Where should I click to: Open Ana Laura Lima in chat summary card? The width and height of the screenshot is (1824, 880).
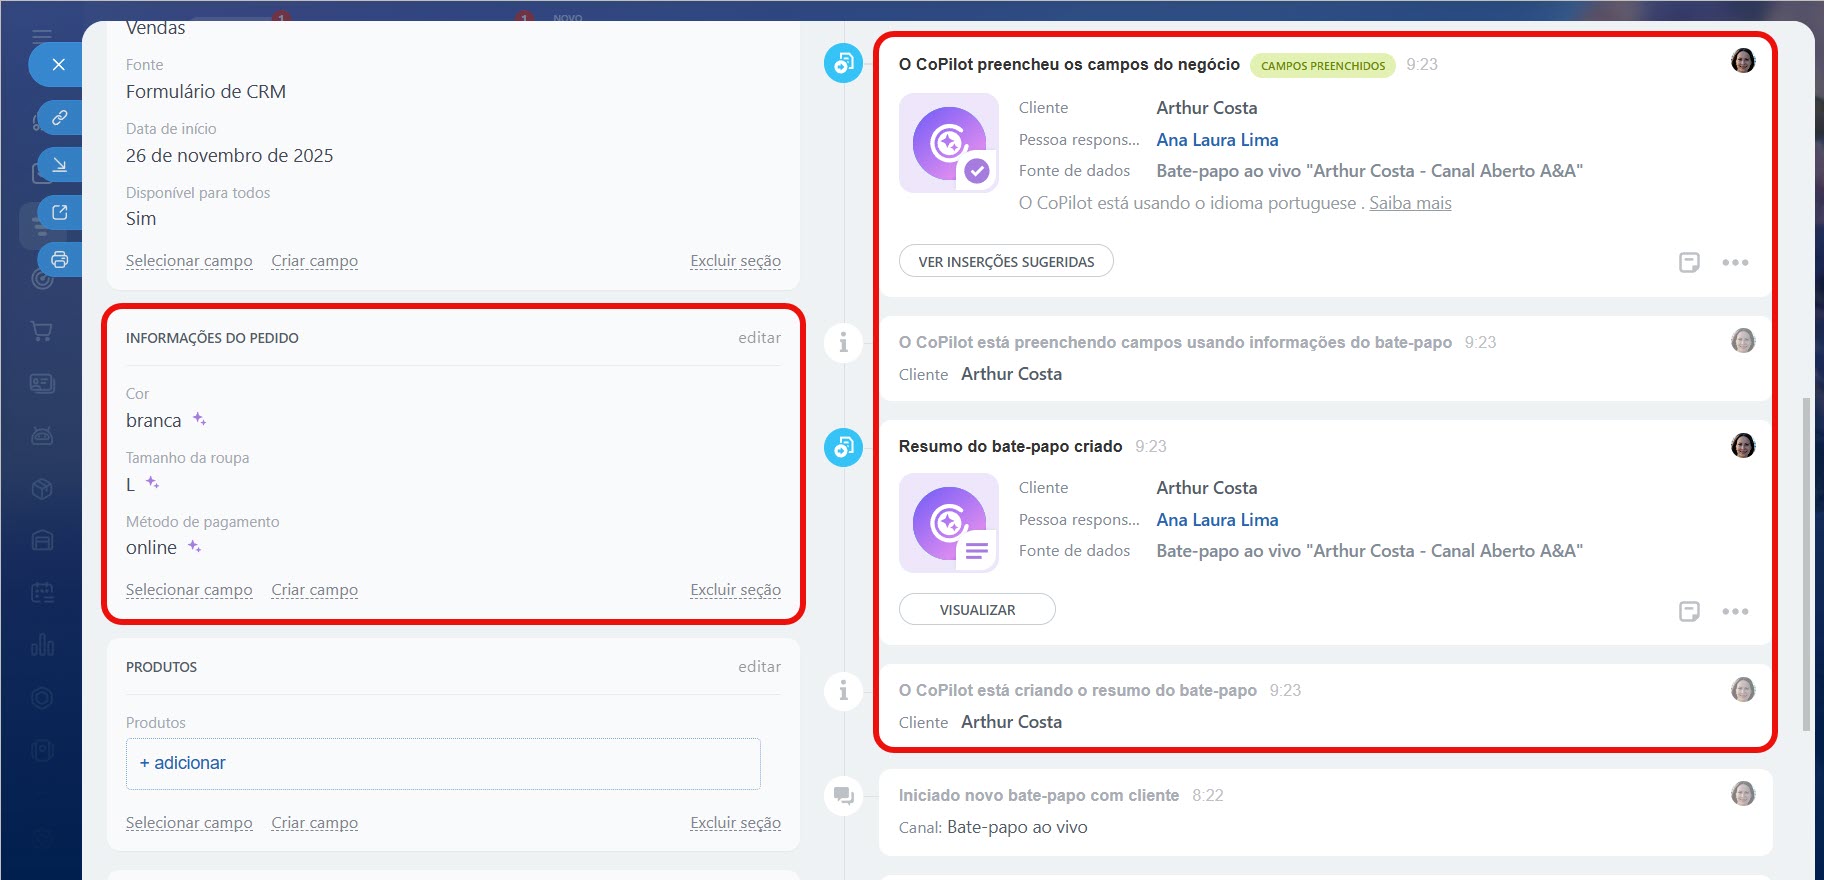click(1217, 520)
